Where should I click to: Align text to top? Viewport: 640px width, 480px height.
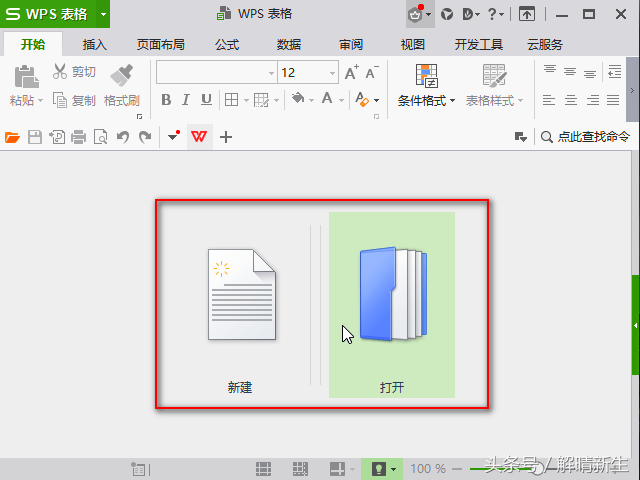pos(550,70)
